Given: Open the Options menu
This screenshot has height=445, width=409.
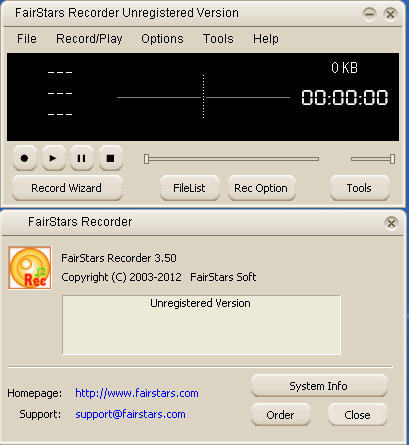Looking at the screenshot, I should pyautogui.click(x=162, y=39).
